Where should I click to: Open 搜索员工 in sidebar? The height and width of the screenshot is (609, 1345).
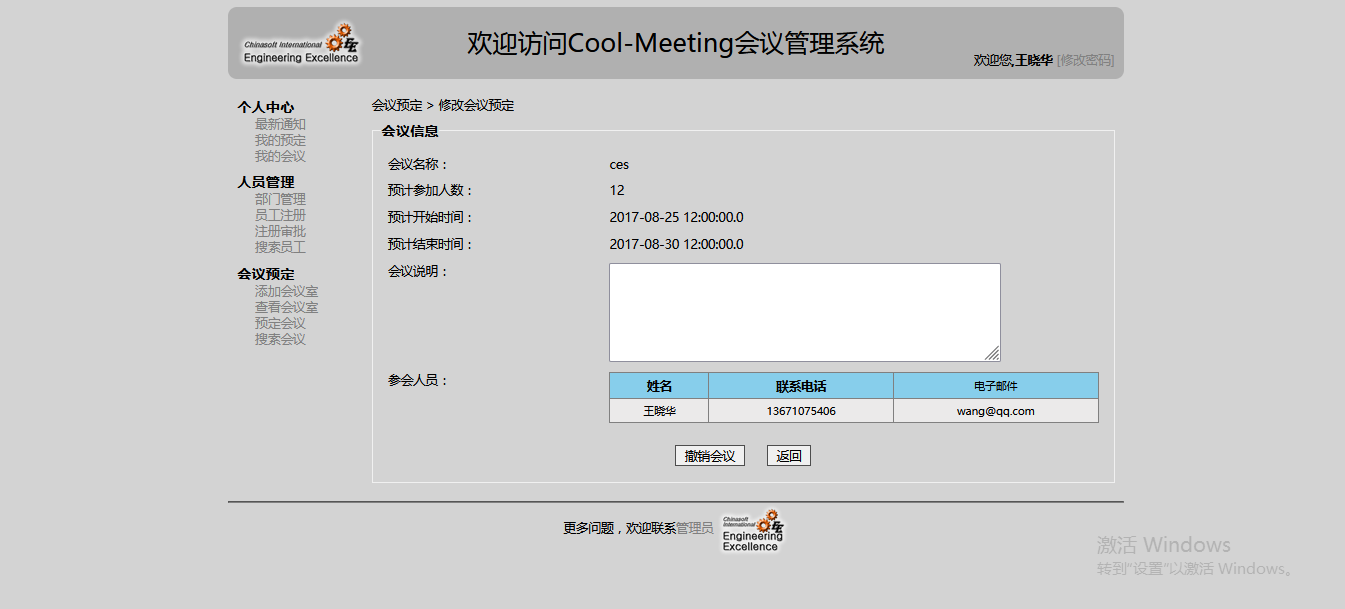[280, 247]
